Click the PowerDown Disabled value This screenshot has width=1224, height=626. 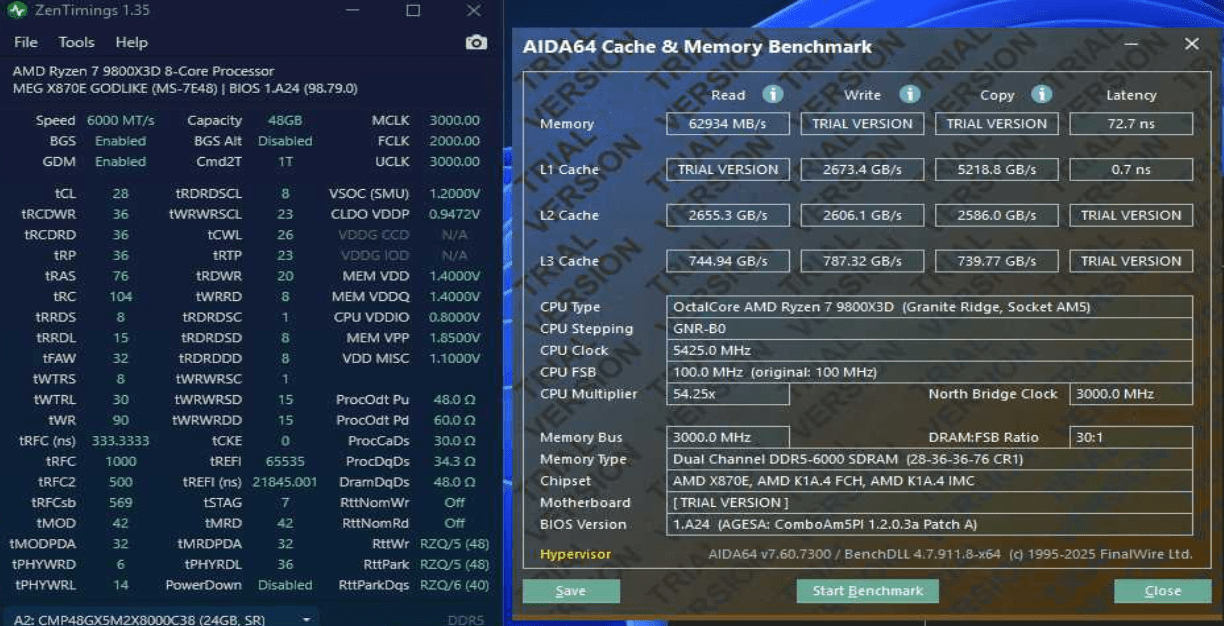pos(285,585)
